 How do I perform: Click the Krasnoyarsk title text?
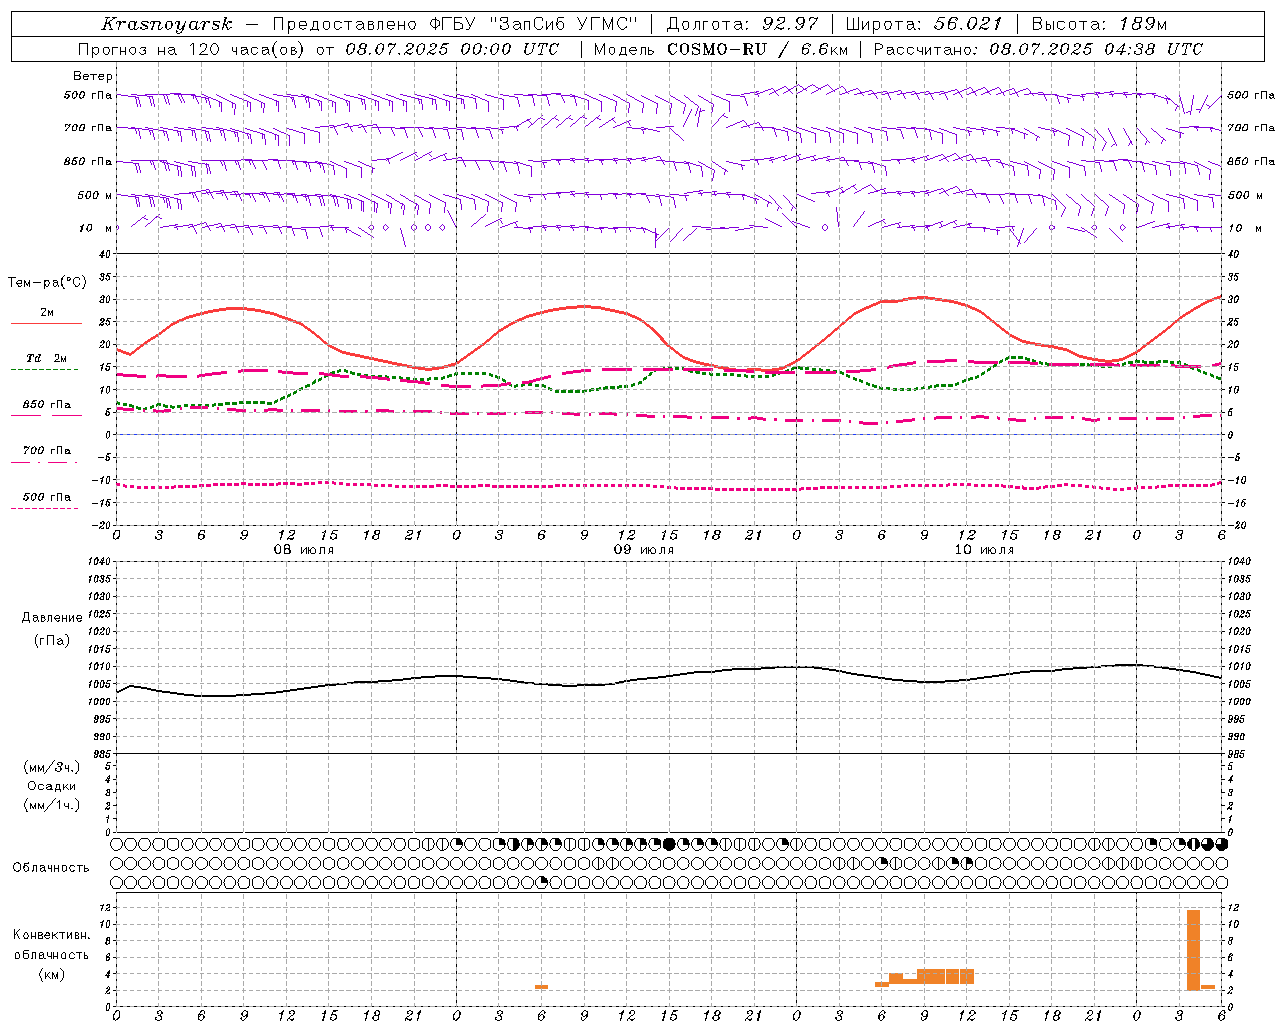167,24
